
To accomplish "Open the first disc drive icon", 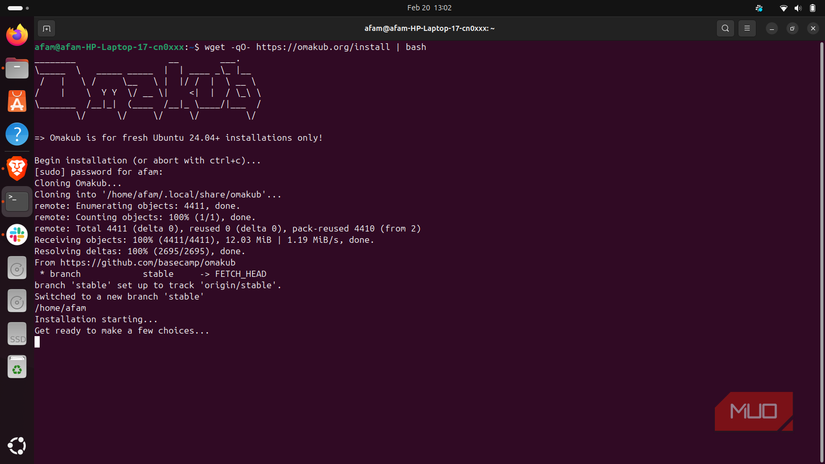I will click(x=17, y=268).
